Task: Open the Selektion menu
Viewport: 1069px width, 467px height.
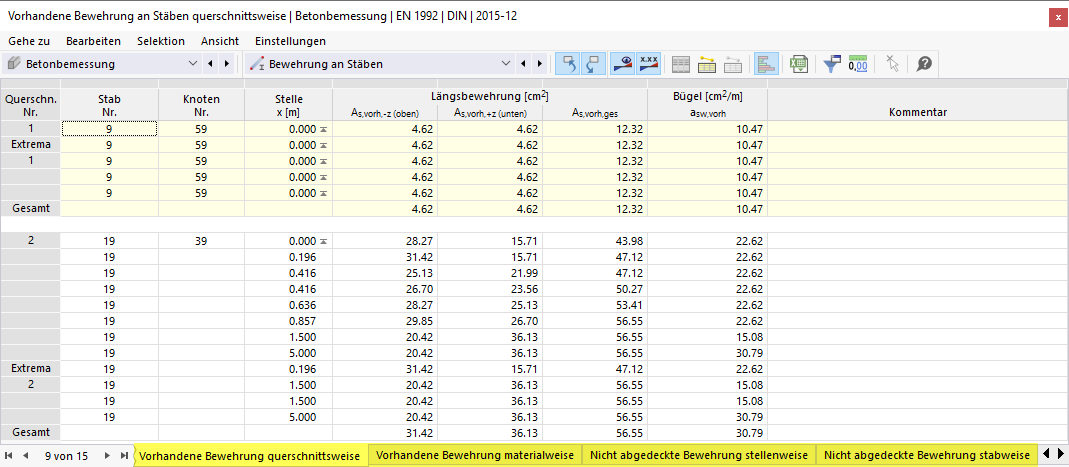Action: (161, 41)
